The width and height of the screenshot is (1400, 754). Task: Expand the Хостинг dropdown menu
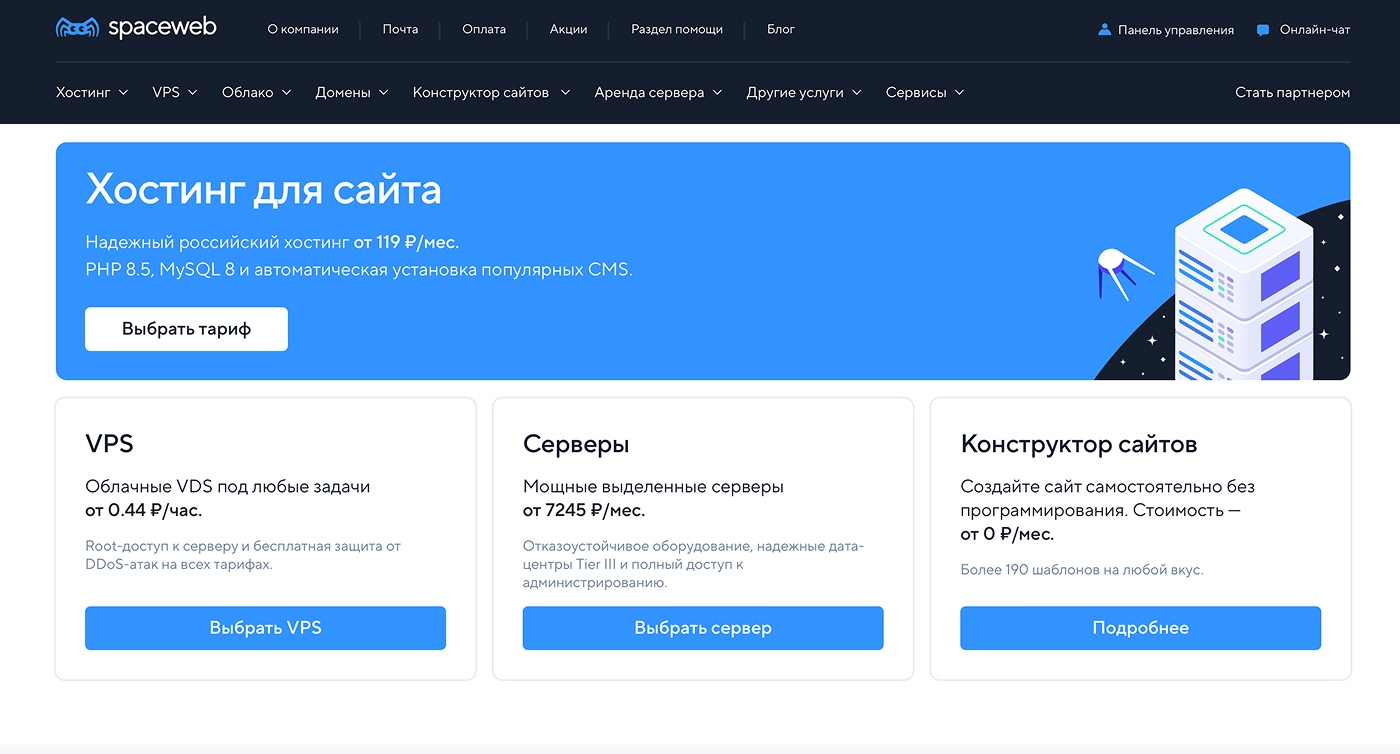point(92,92)
